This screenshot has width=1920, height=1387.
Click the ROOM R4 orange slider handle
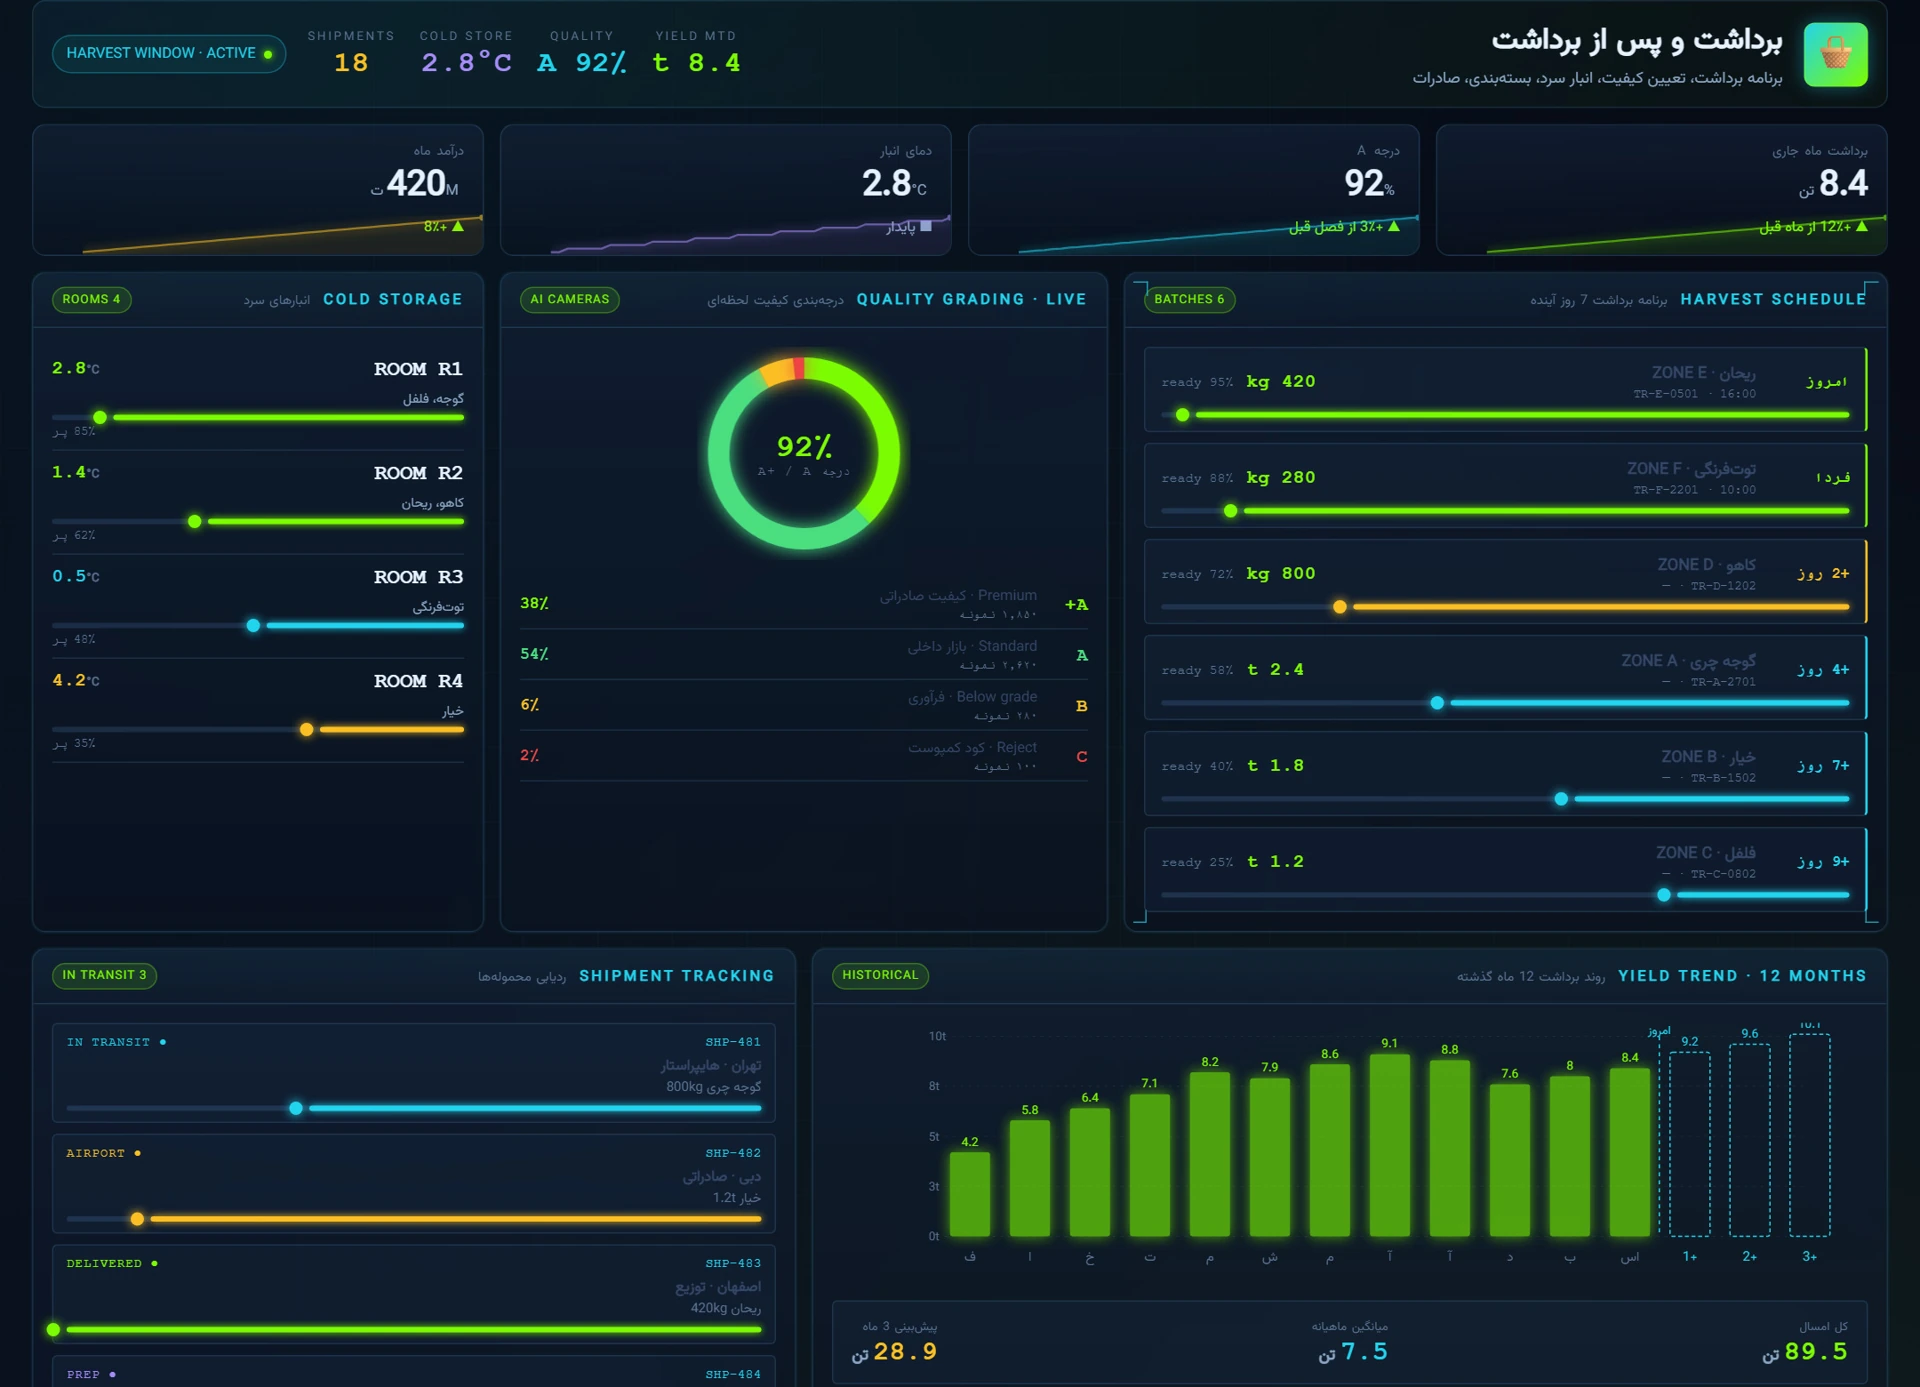307,729
